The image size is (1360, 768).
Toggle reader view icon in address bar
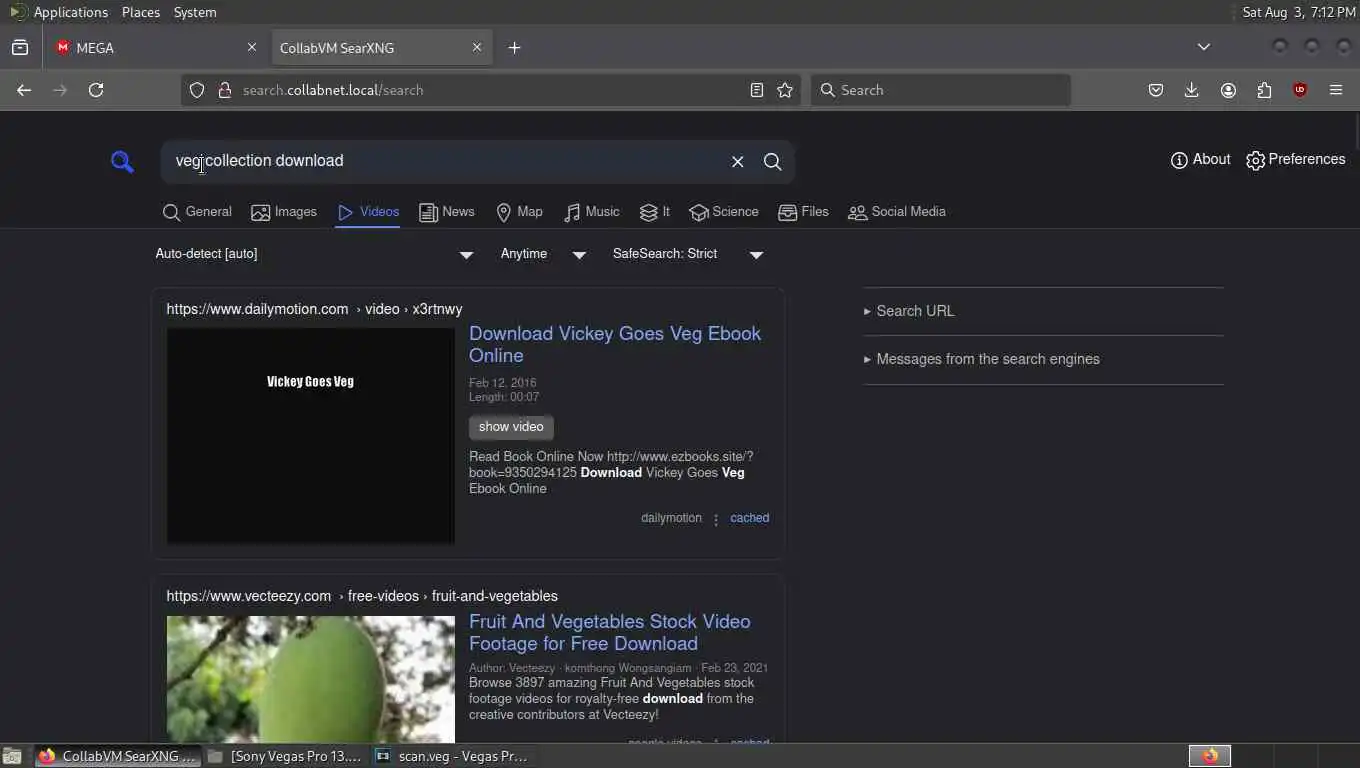[x=757, y=90]
